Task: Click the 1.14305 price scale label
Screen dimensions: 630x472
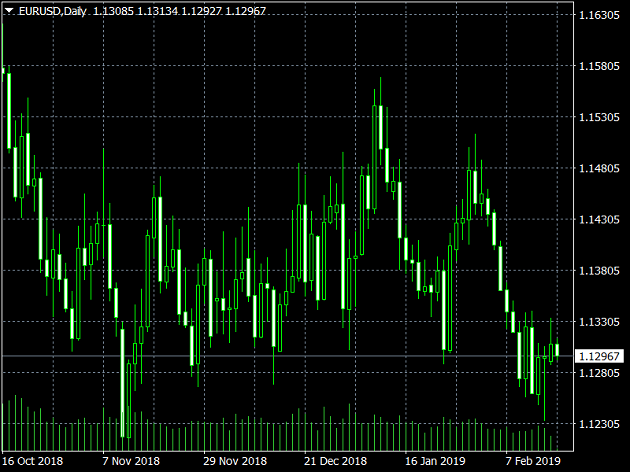Action: click(x=599, y=220)
